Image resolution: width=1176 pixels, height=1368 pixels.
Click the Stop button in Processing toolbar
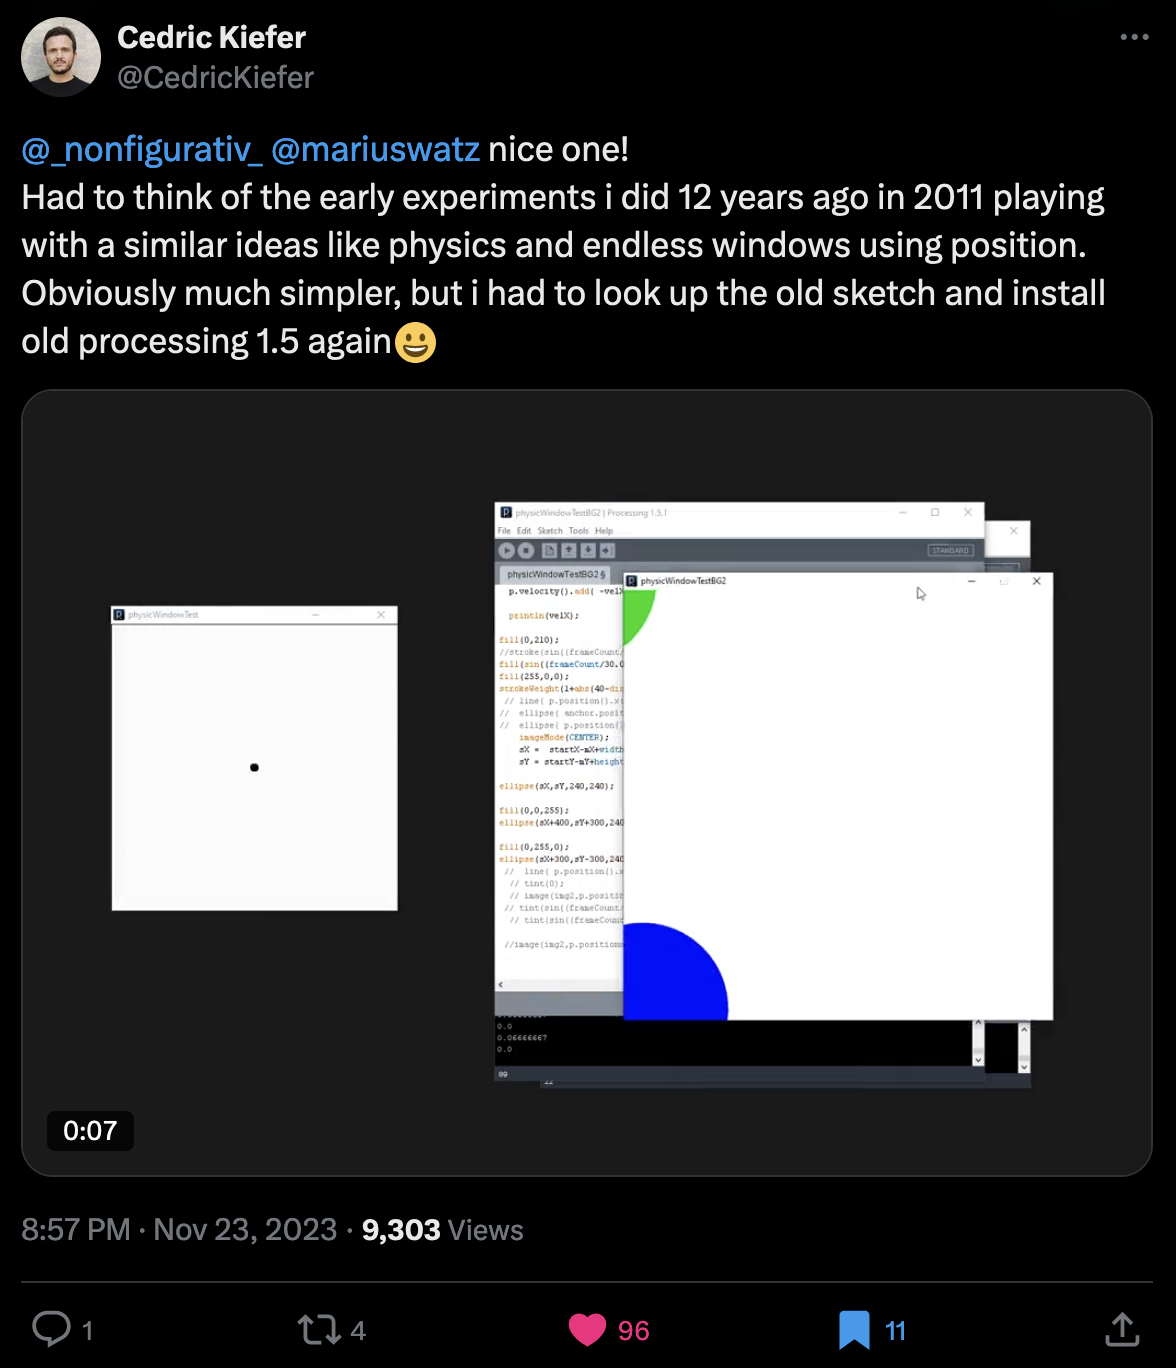click(x=525, y=550)
